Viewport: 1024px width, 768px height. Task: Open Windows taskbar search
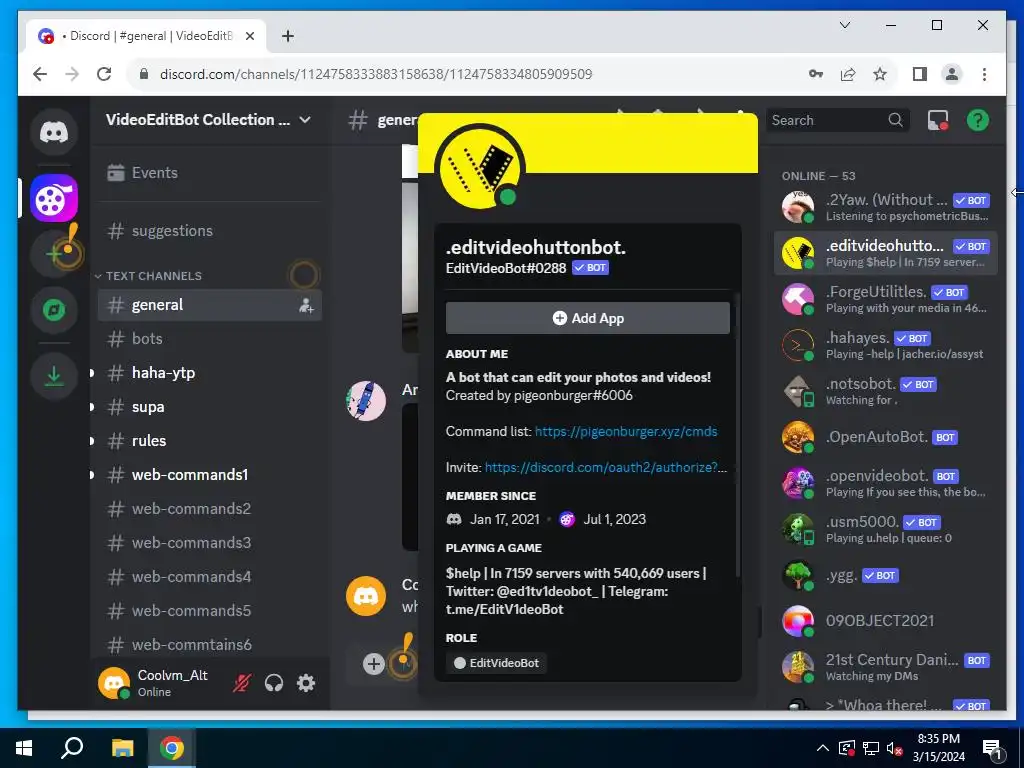point(72,748)
